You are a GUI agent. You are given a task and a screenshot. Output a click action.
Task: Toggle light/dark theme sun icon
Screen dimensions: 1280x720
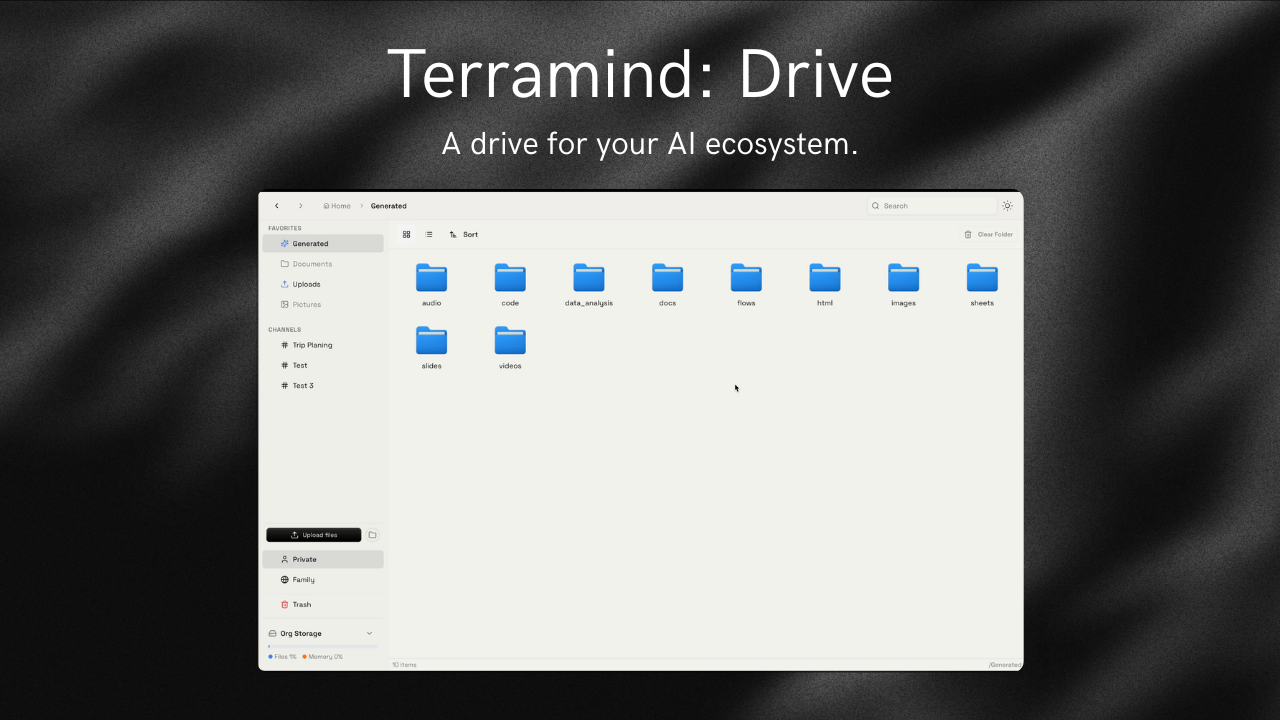point(1007,206)
